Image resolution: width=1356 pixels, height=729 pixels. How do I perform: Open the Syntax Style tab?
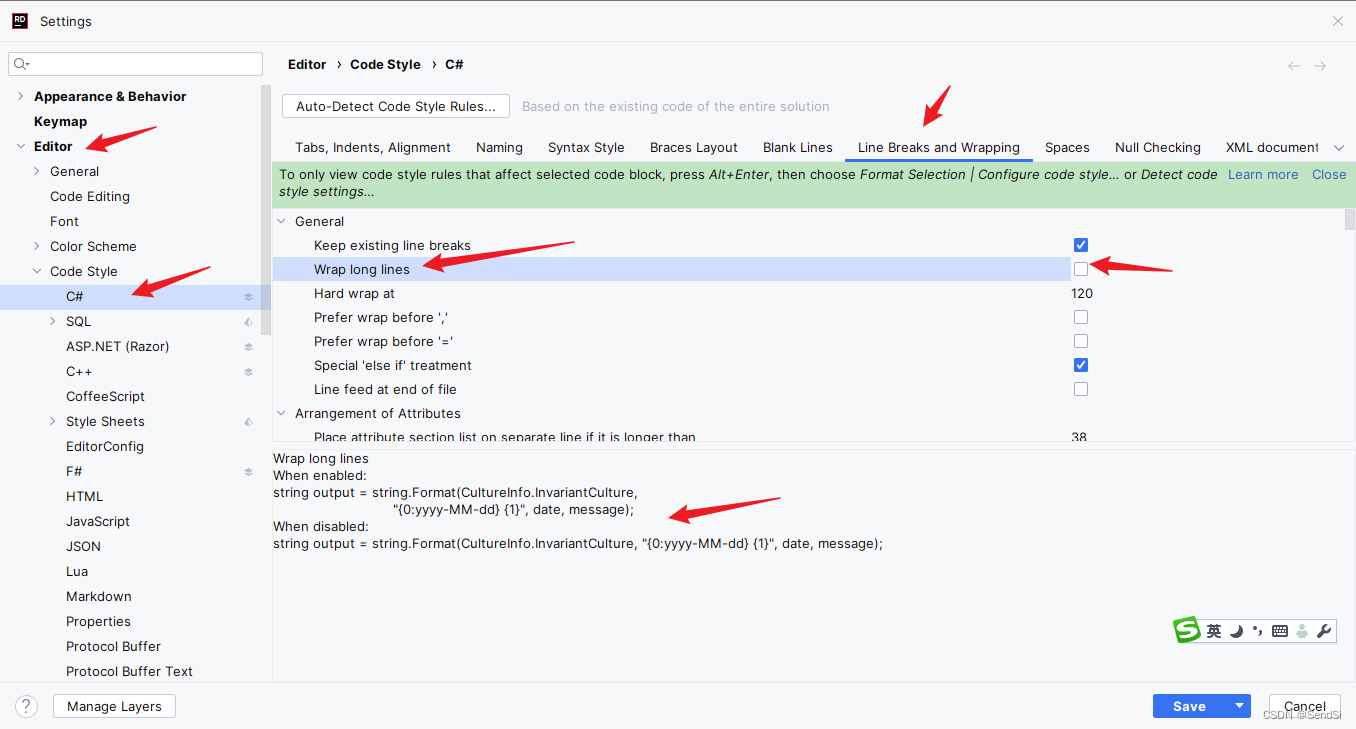pos(586,147)
